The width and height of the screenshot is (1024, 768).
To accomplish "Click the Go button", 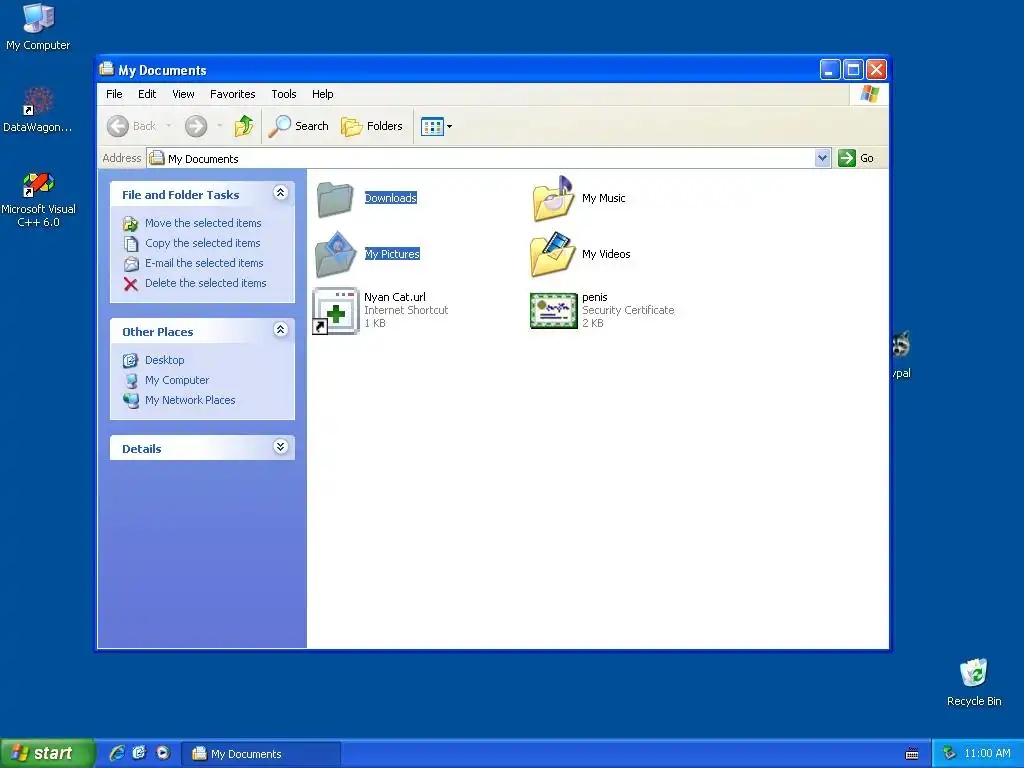I will click(856, 158).
